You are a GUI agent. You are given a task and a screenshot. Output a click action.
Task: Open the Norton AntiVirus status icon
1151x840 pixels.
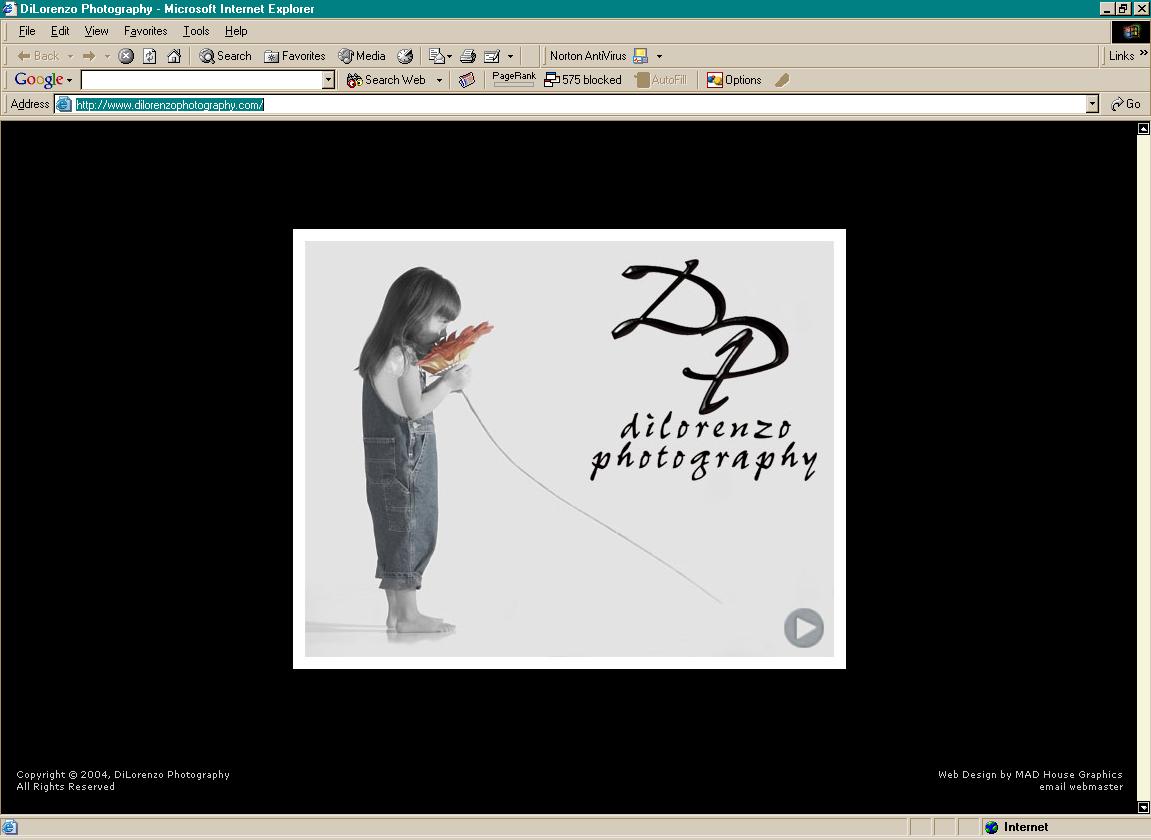pyautogui.click(x=640, y=56)
